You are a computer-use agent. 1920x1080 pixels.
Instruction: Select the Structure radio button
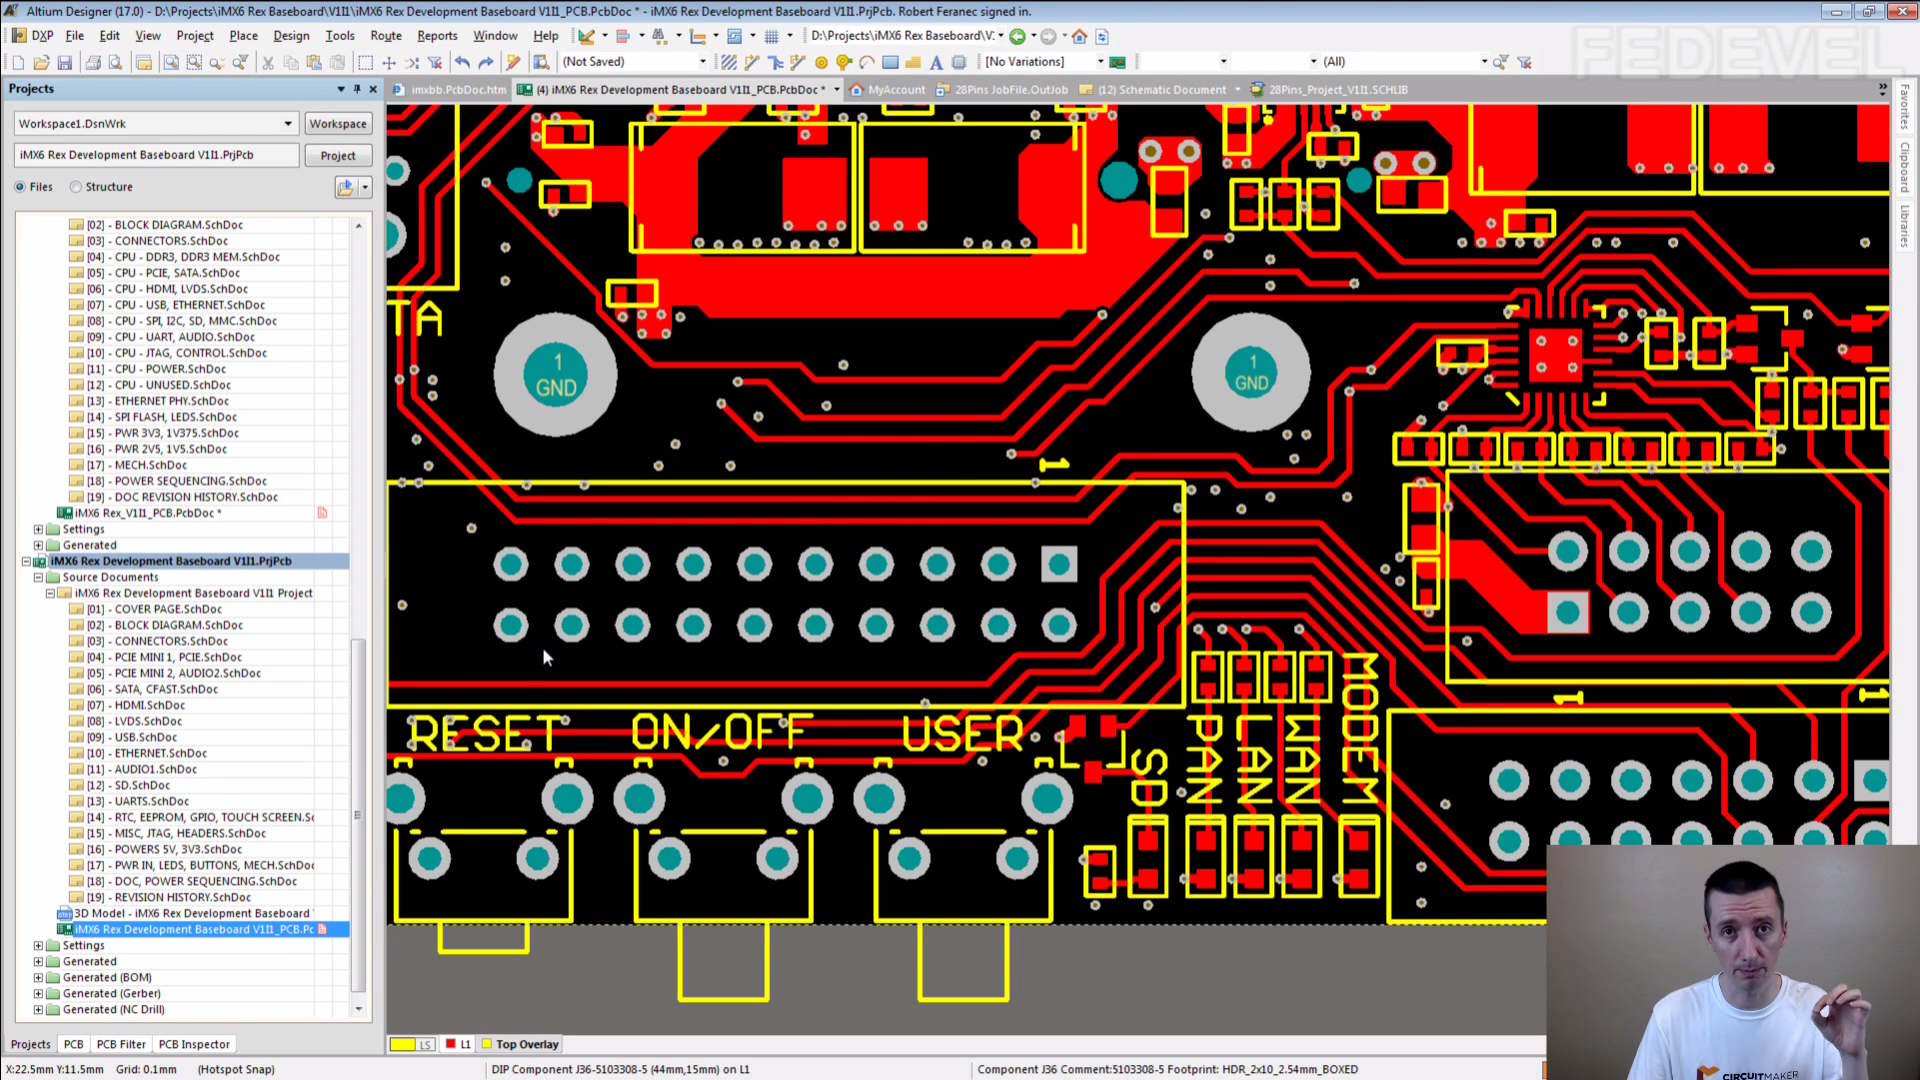pos(76,187)
